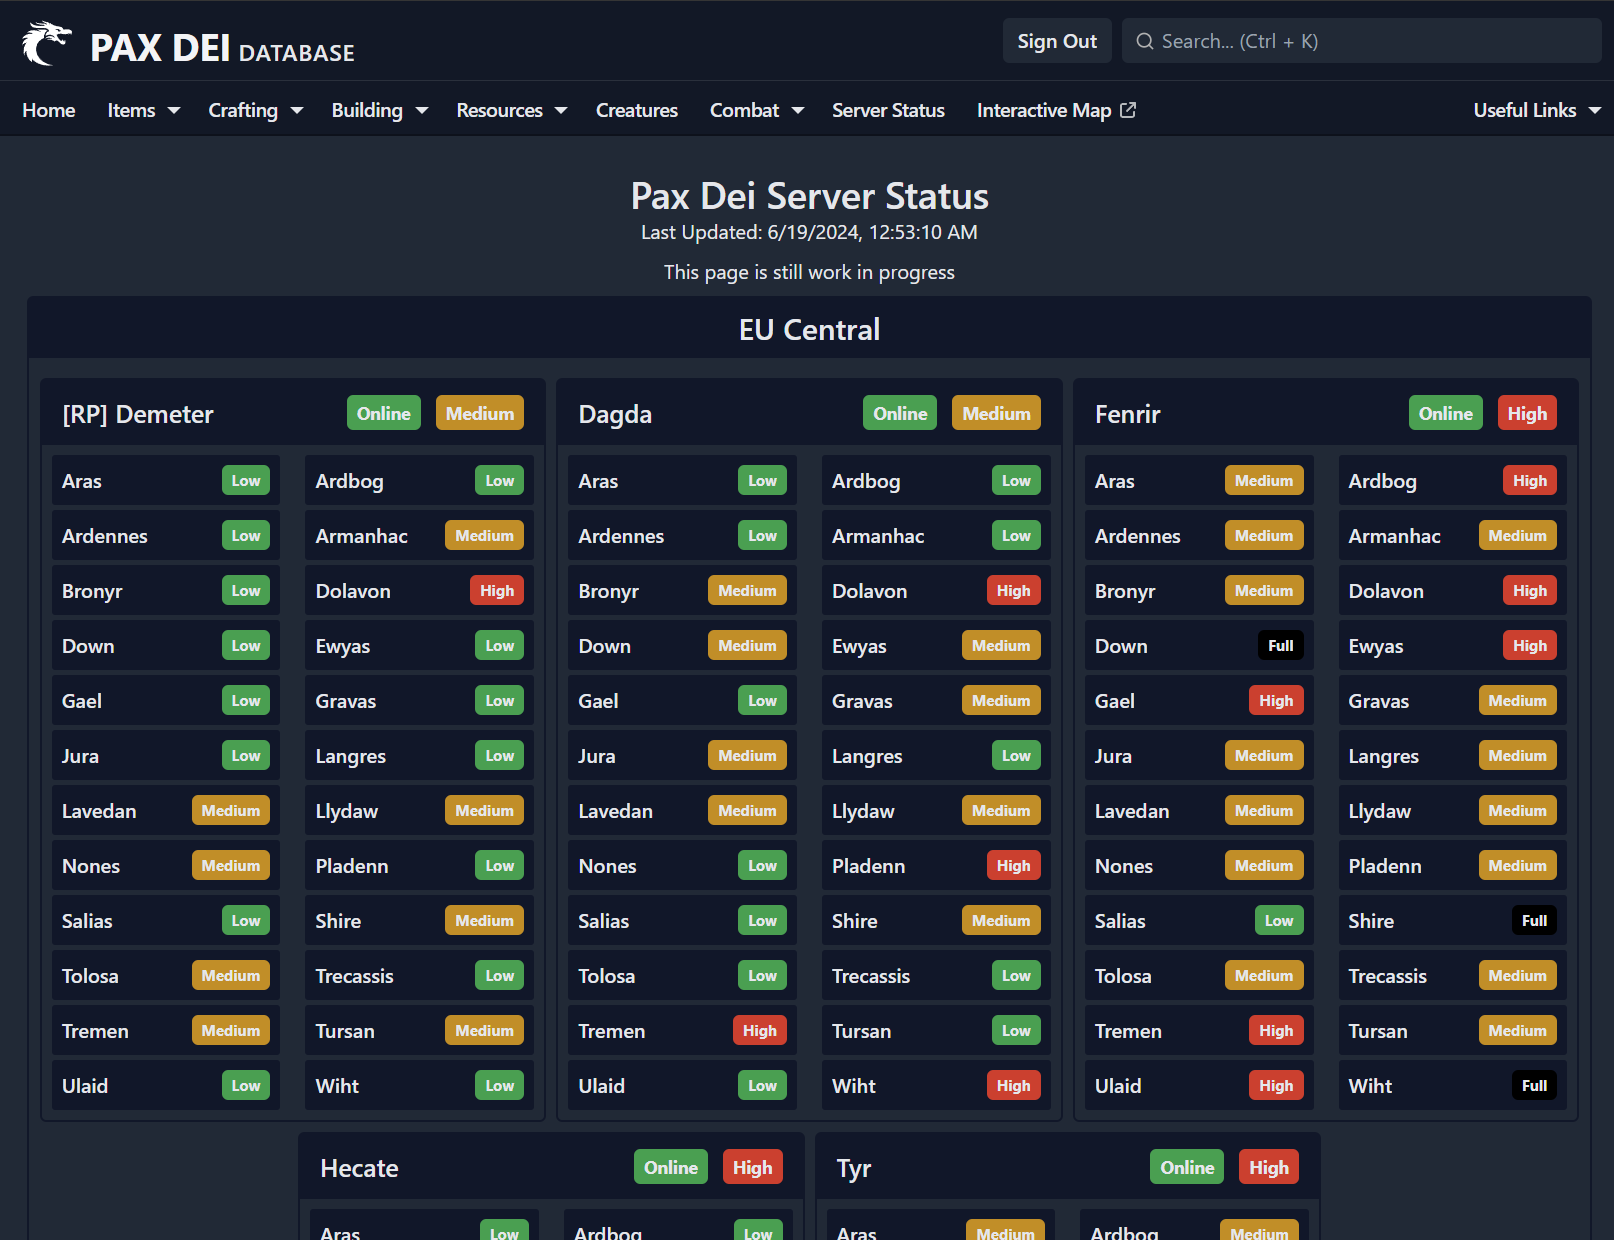Viewport: 1614px width, 1240px height.
Task: Click the Tyr server heading
Action: click(x=853, y=1167)
